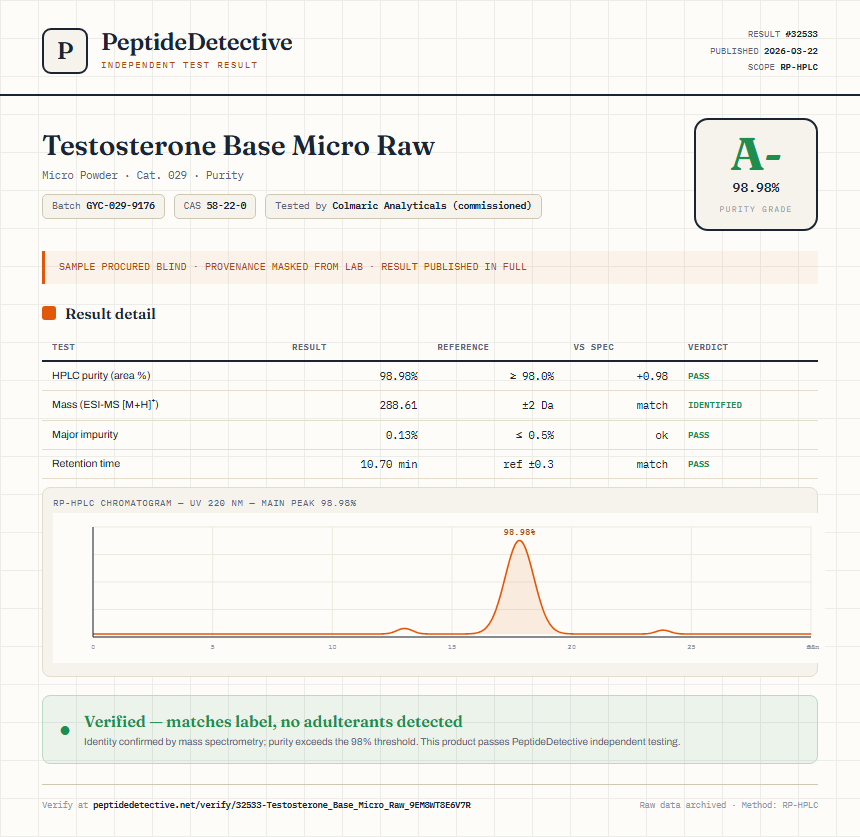Click the PASS verdict for Retention time
The width and height of the screenshot is (860, 837).
[x=699, y=464]
